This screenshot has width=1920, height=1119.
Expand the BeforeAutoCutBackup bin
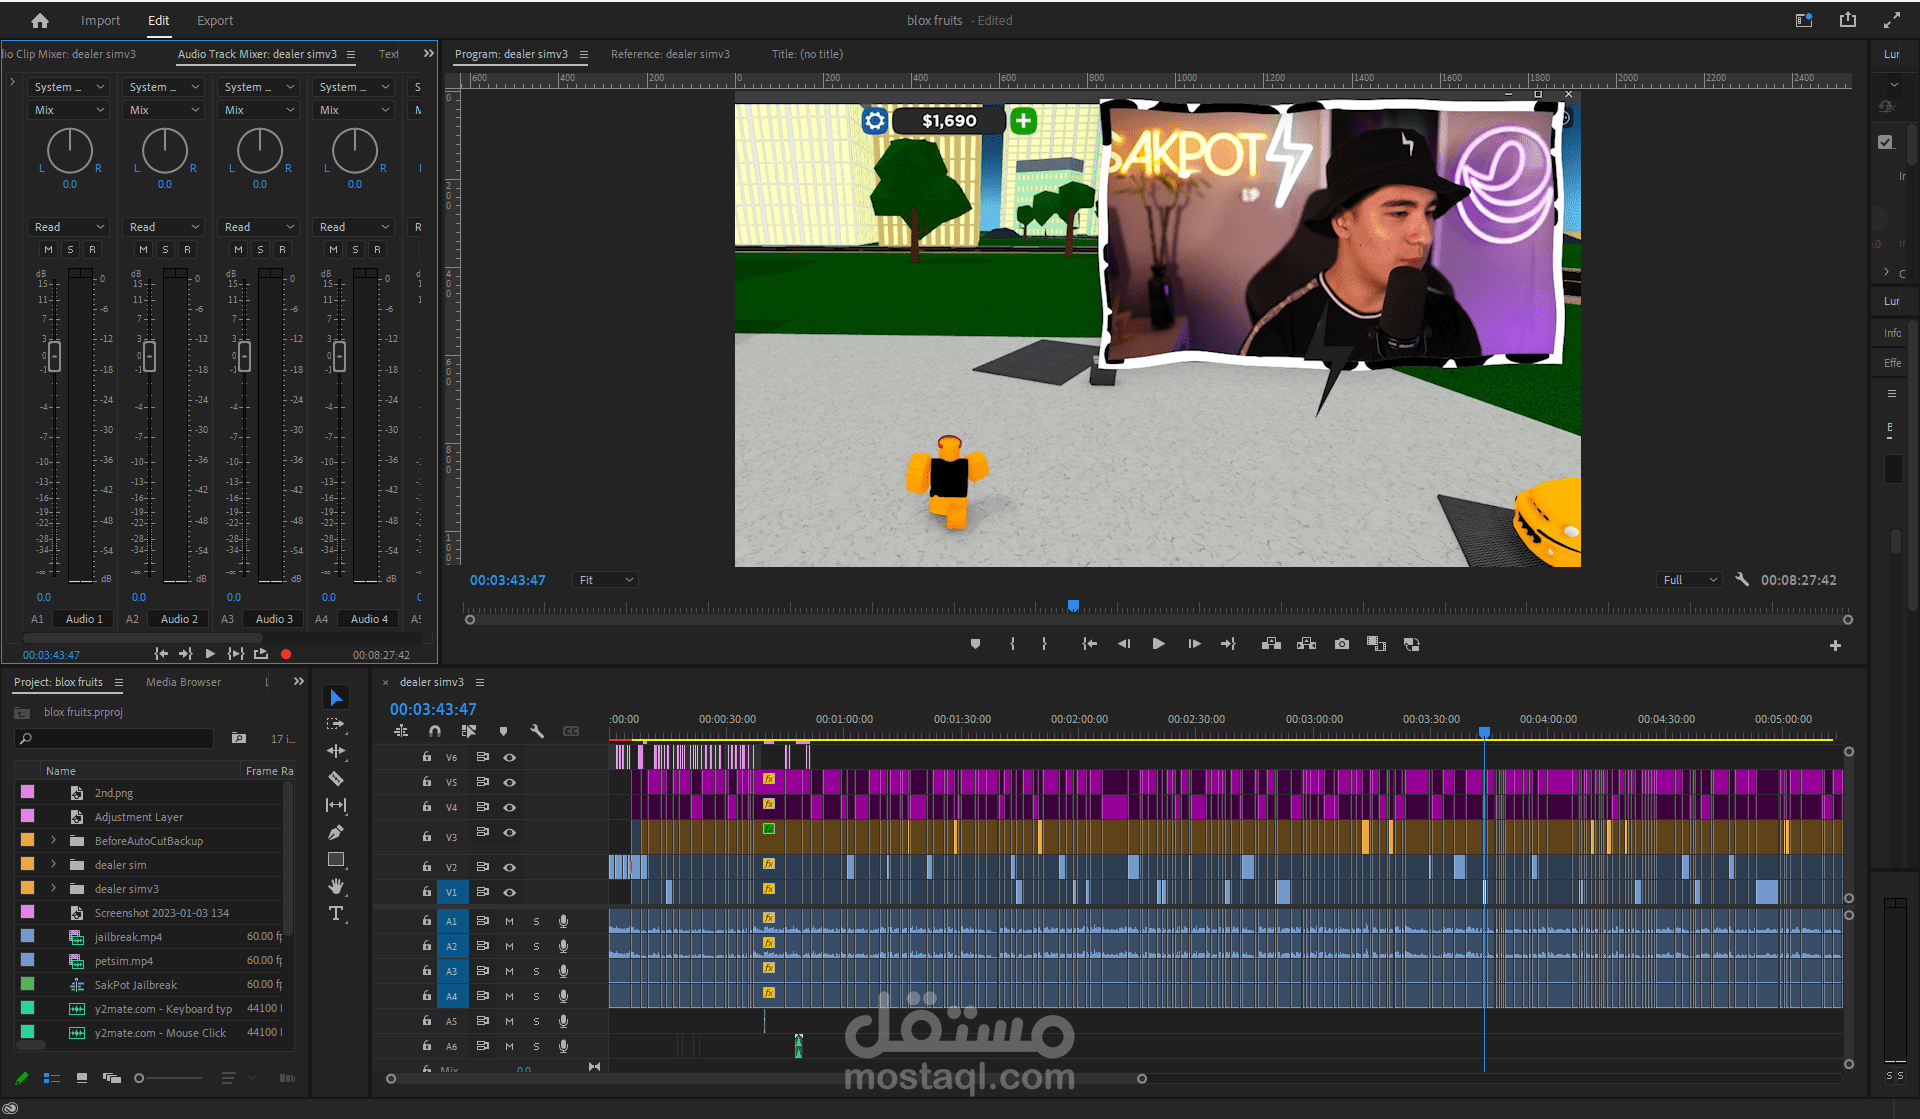pos(54,841)
